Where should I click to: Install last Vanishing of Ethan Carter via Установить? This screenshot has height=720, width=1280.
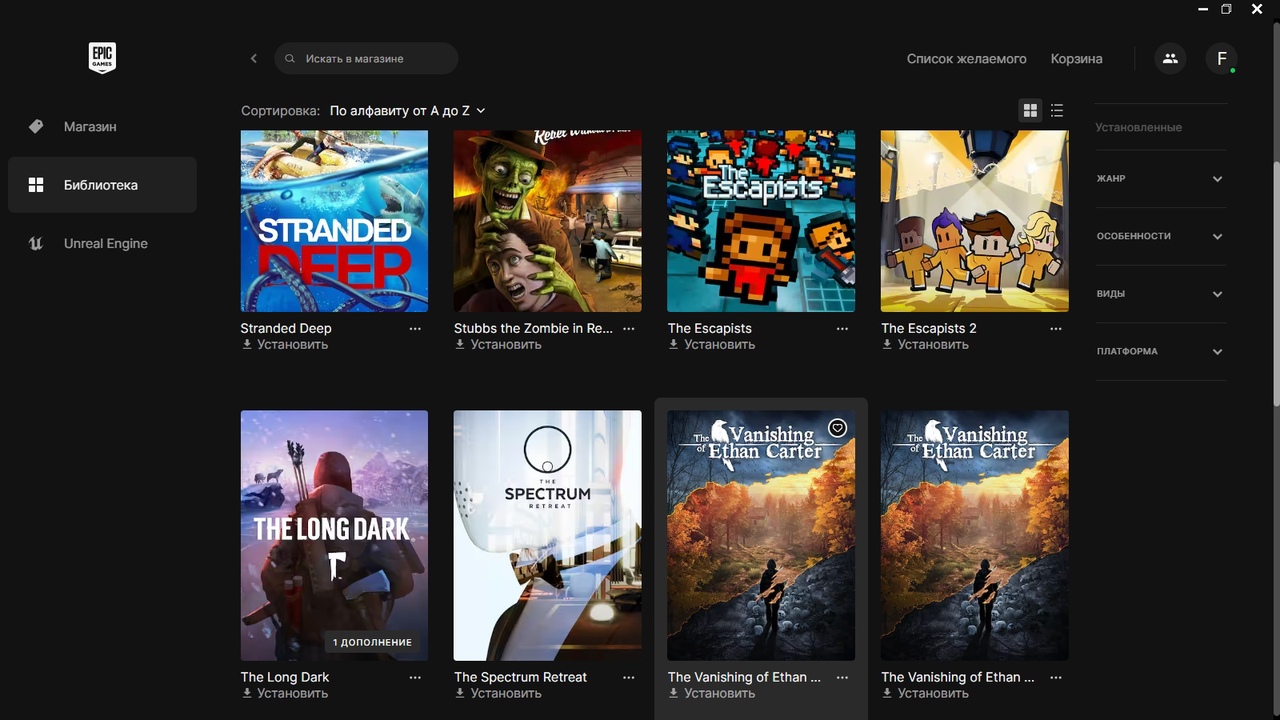tap(925, 693)
